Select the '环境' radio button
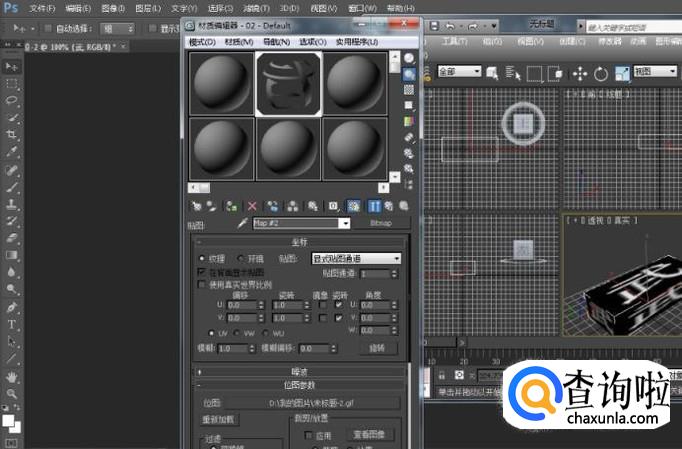The image size is (682, 449). (240, 259)
